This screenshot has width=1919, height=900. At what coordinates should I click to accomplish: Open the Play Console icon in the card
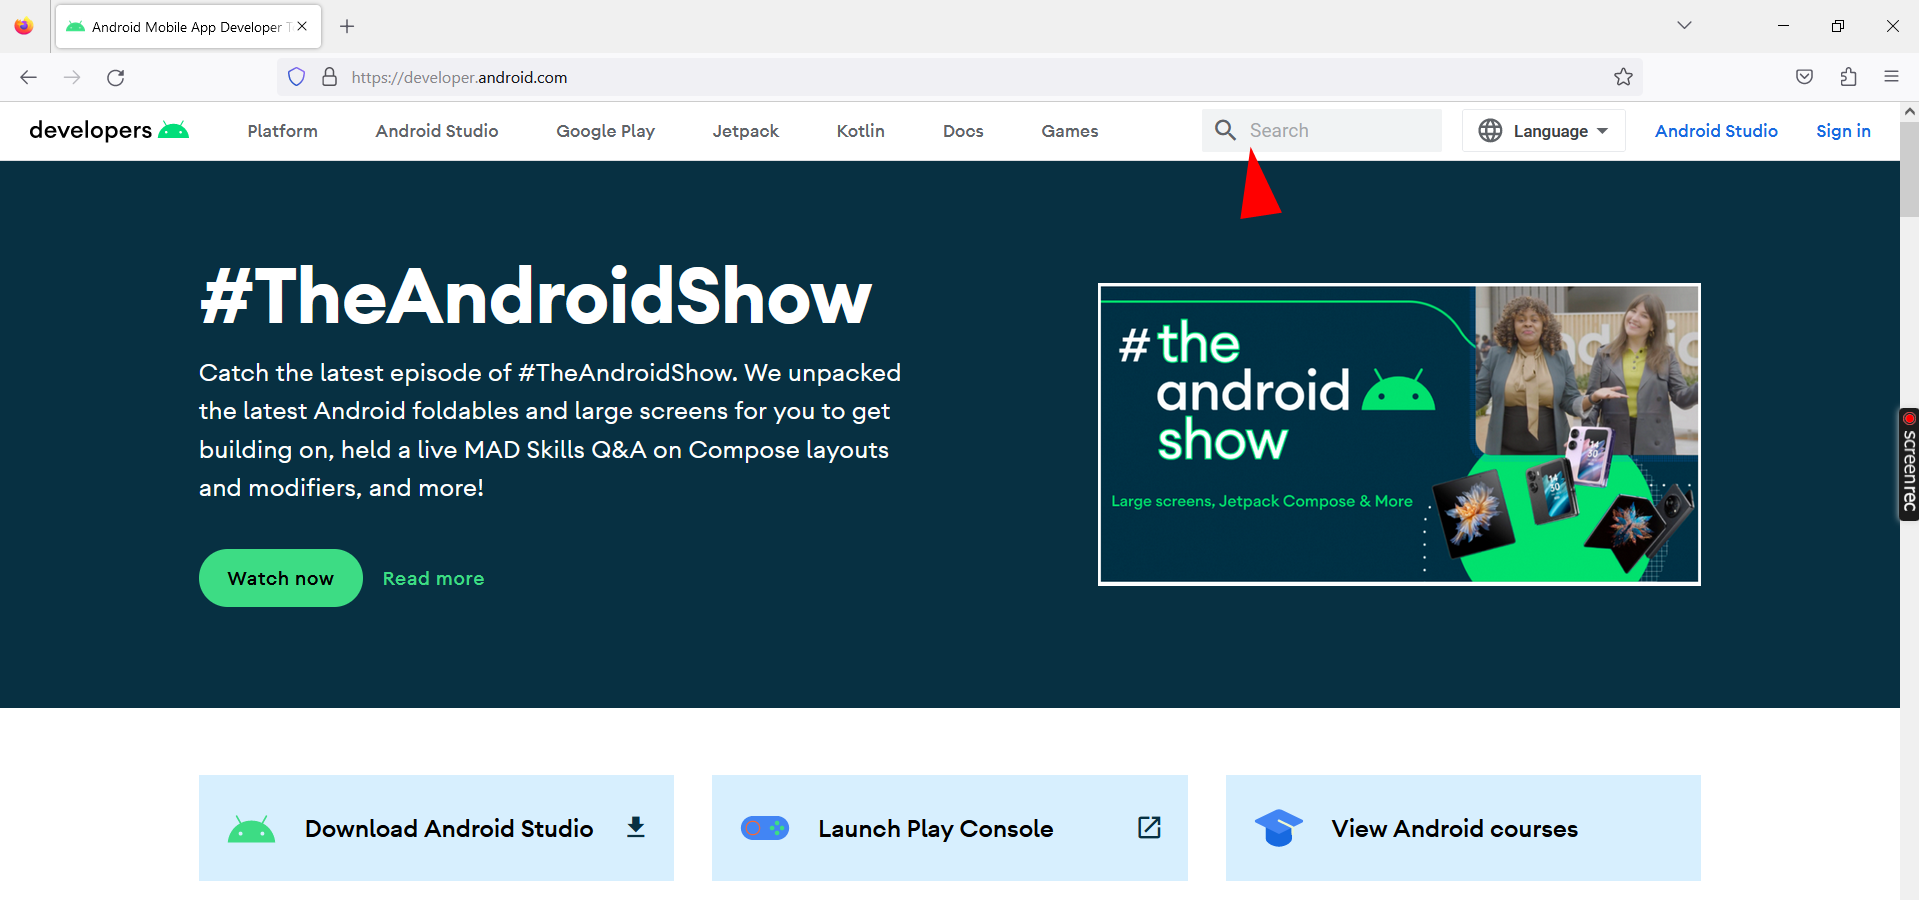pos(764,827)
